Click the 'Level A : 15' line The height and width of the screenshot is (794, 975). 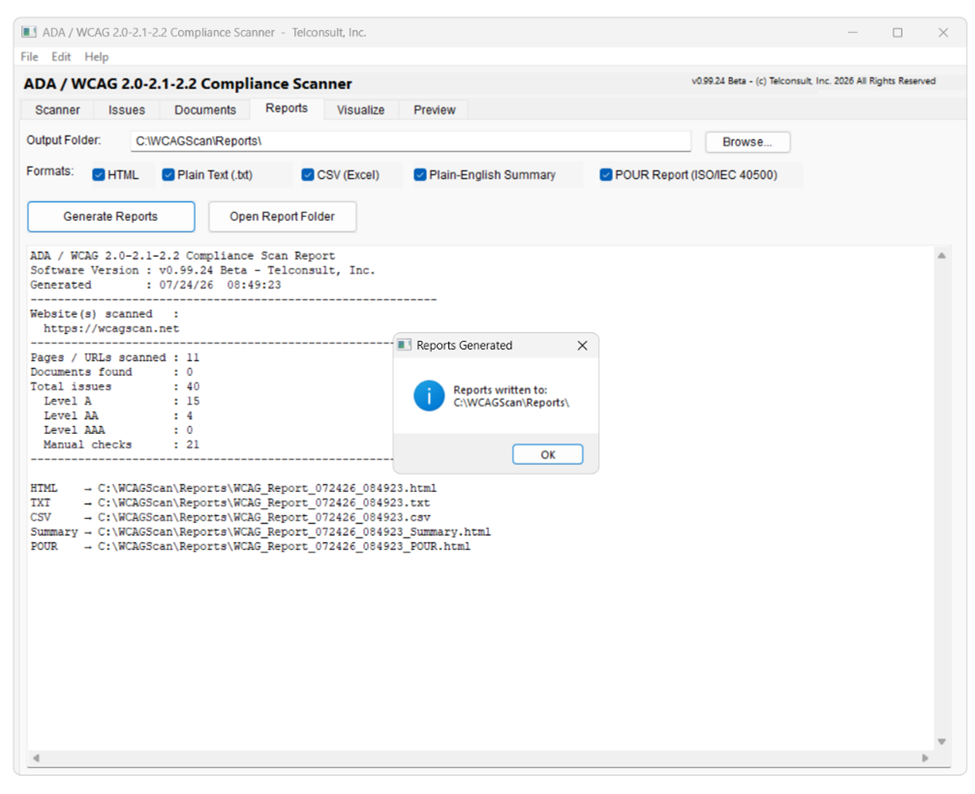(x=121, y=401)
